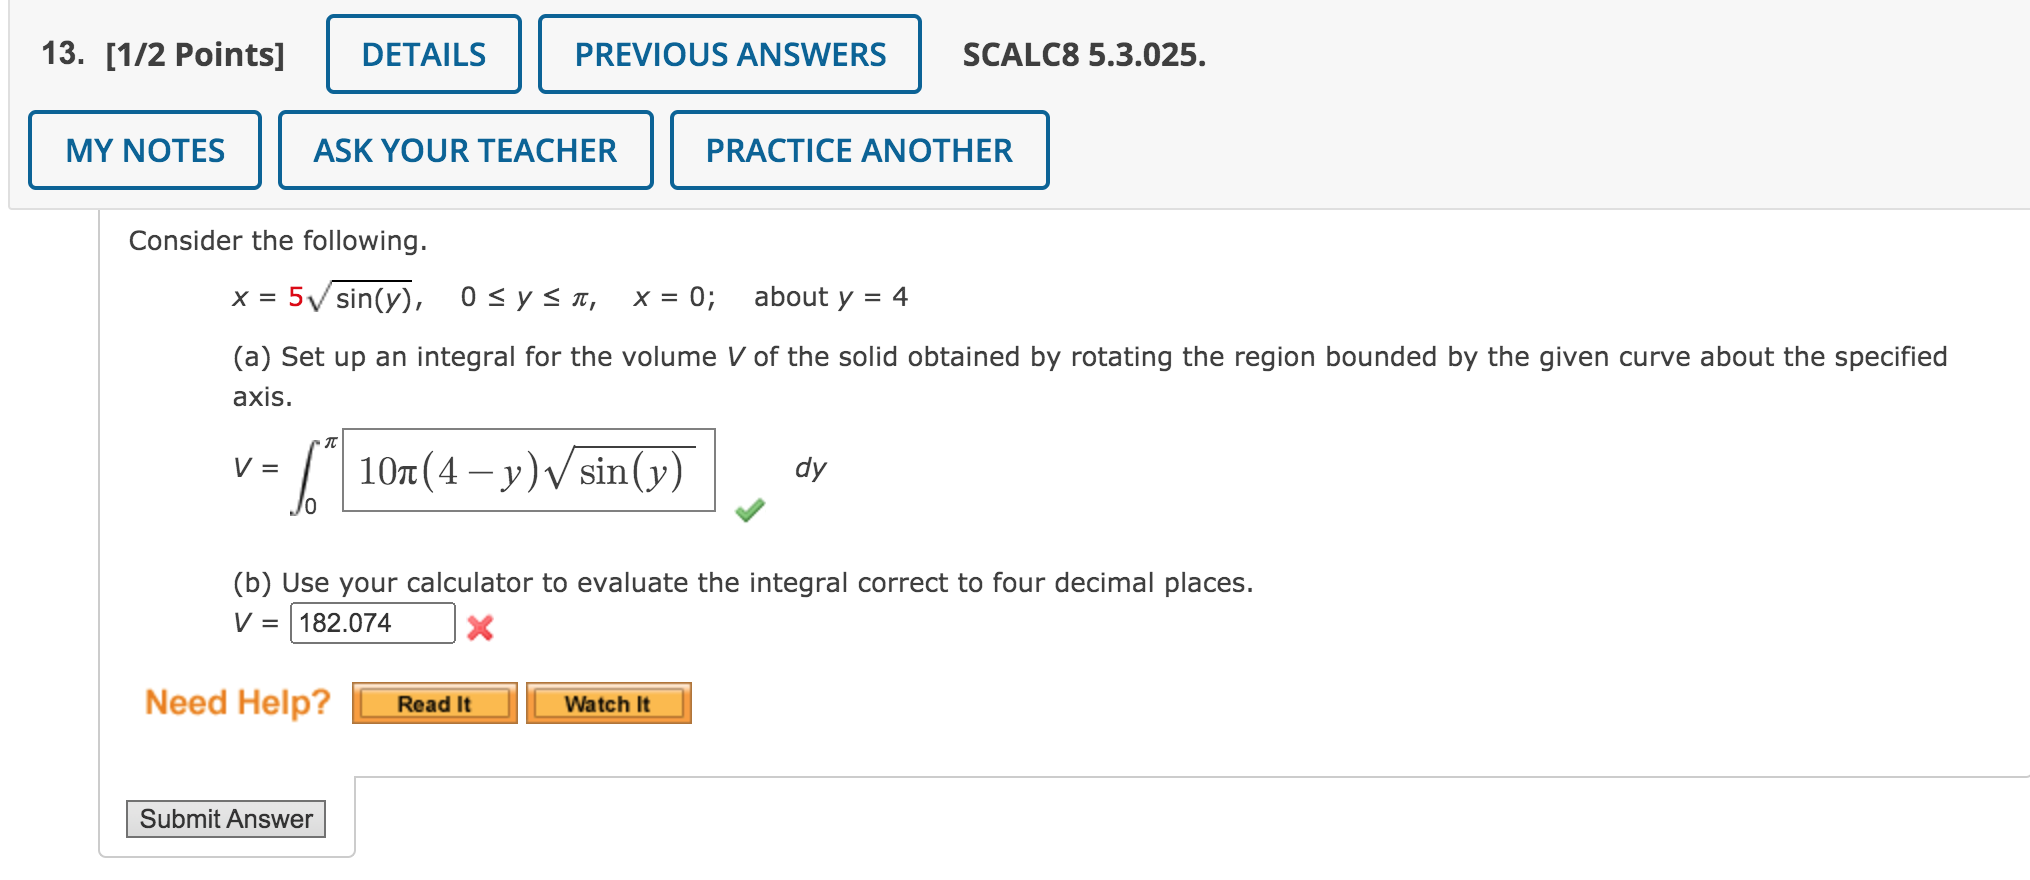Click the red 5 coefficient in the equation

tap(296, 295)
